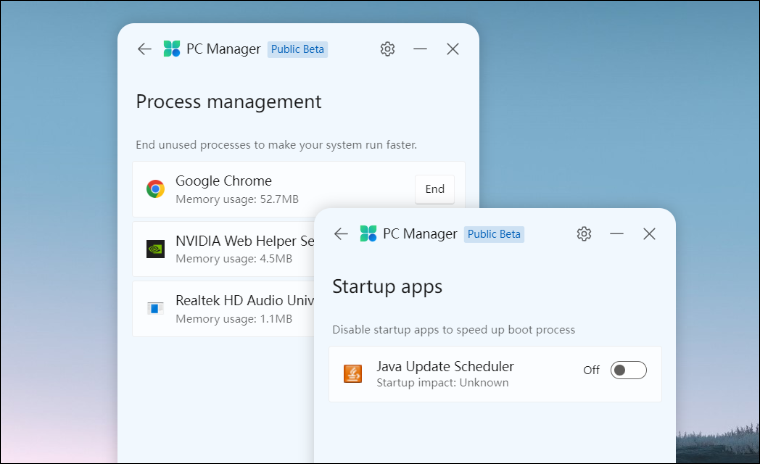Click the NVIDIA Web Helper icon
760x464 pixels.
click(x=156, y=249)
